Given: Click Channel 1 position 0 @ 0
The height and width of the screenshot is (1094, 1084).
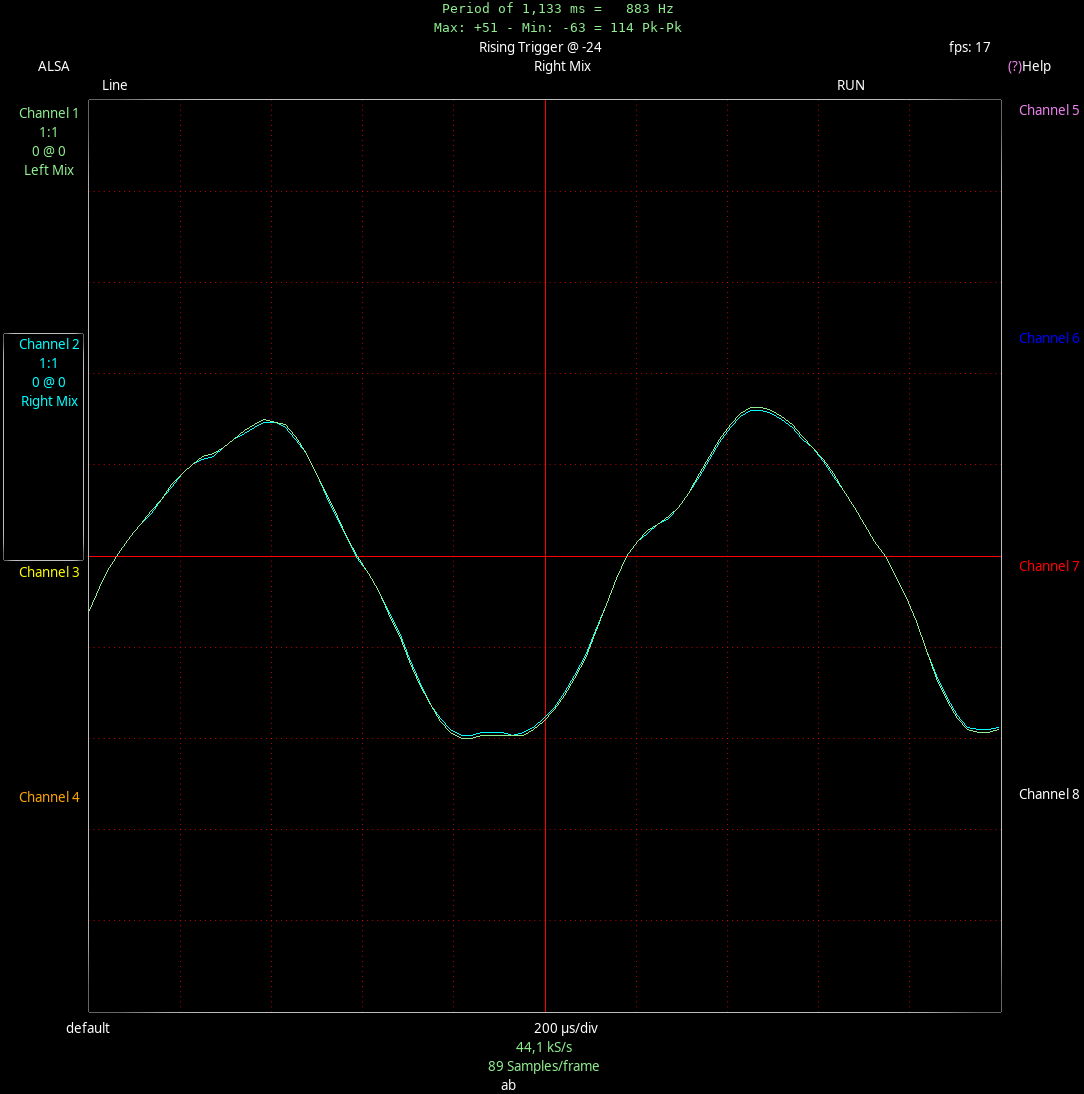Looking at the screenshot, I should tap(49, 151).
